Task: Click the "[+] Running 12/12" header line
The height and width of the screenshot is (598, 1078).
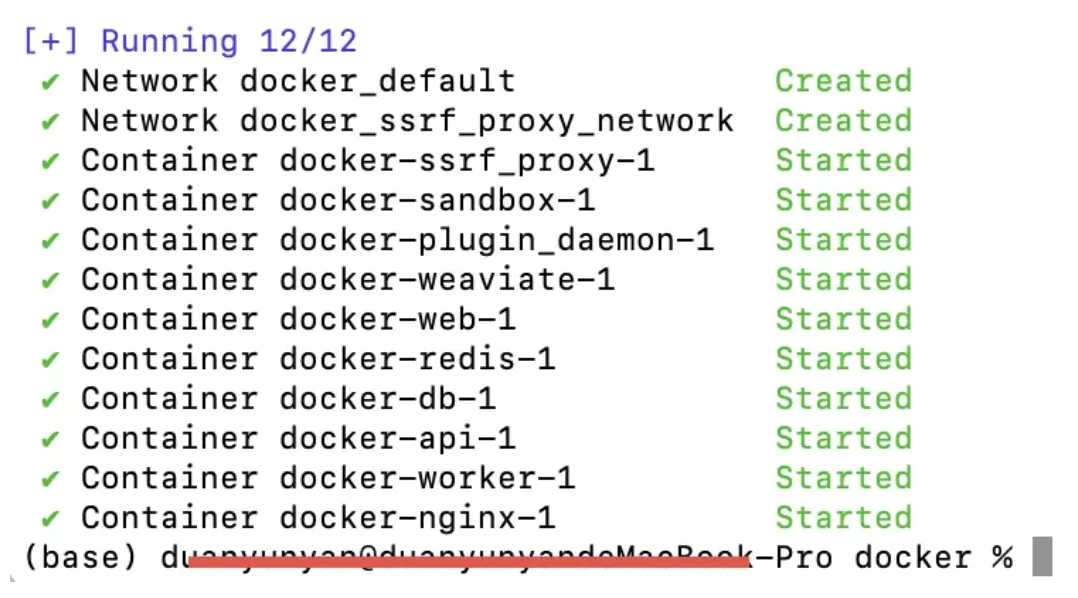Action: [x=189, y=41]
